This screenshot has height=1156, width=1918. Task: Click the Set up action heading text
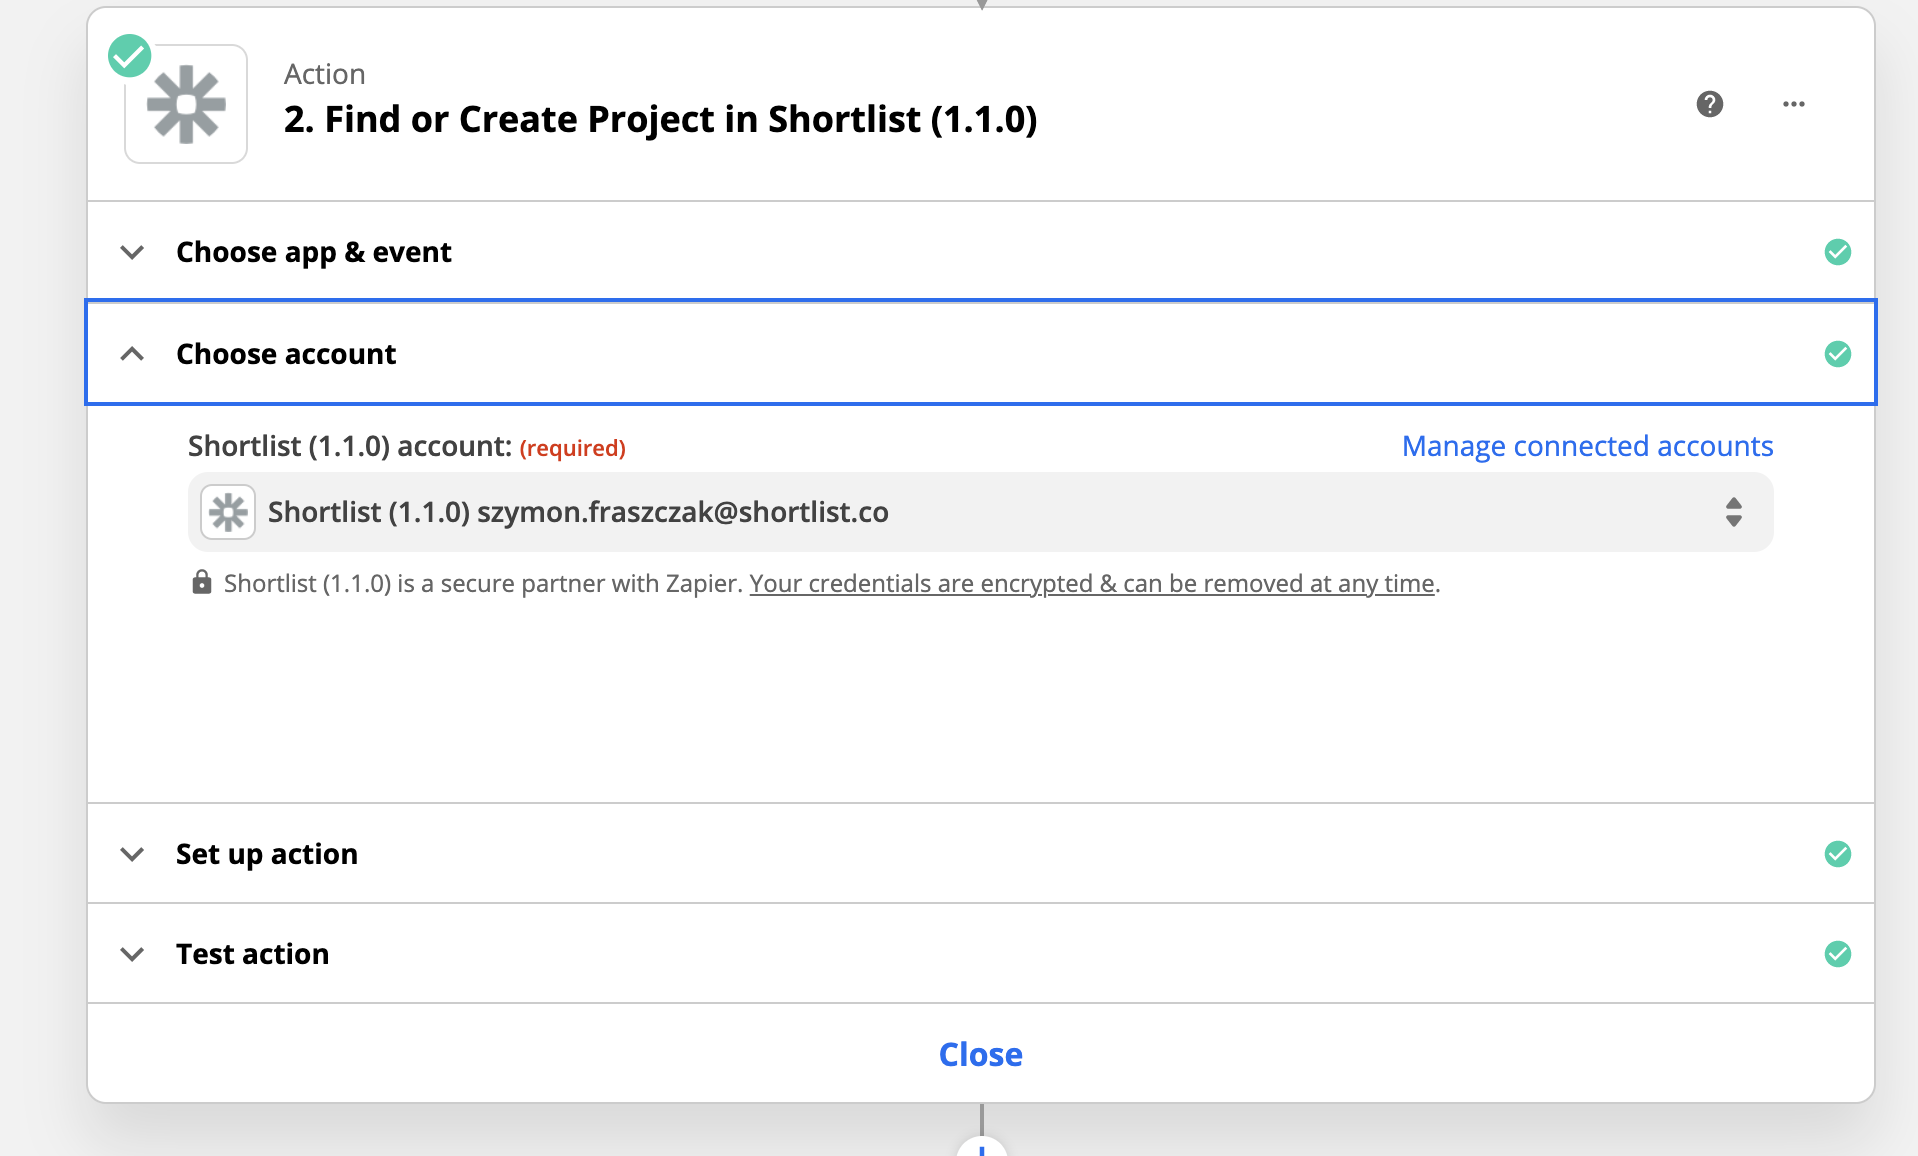(267, 854)
